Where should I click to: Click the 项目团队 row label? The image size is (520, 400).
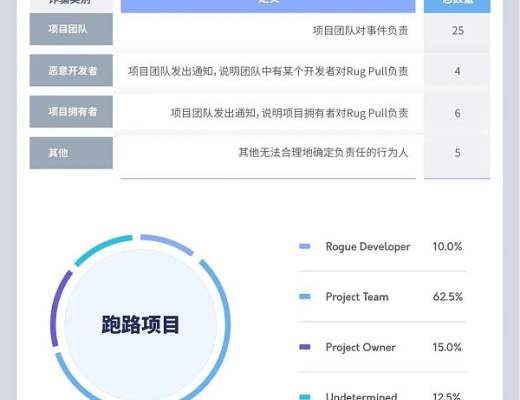(x=71, y=29)
